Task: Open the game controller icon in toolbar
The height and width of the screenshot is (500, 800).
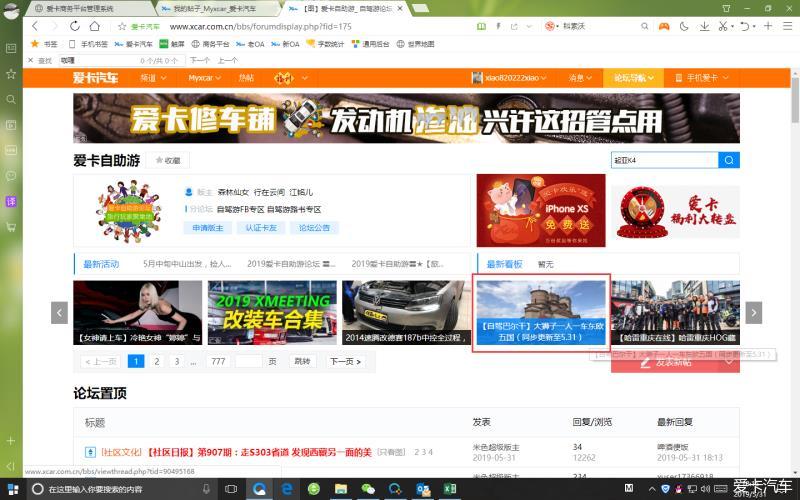Action: tap(664, 26)
